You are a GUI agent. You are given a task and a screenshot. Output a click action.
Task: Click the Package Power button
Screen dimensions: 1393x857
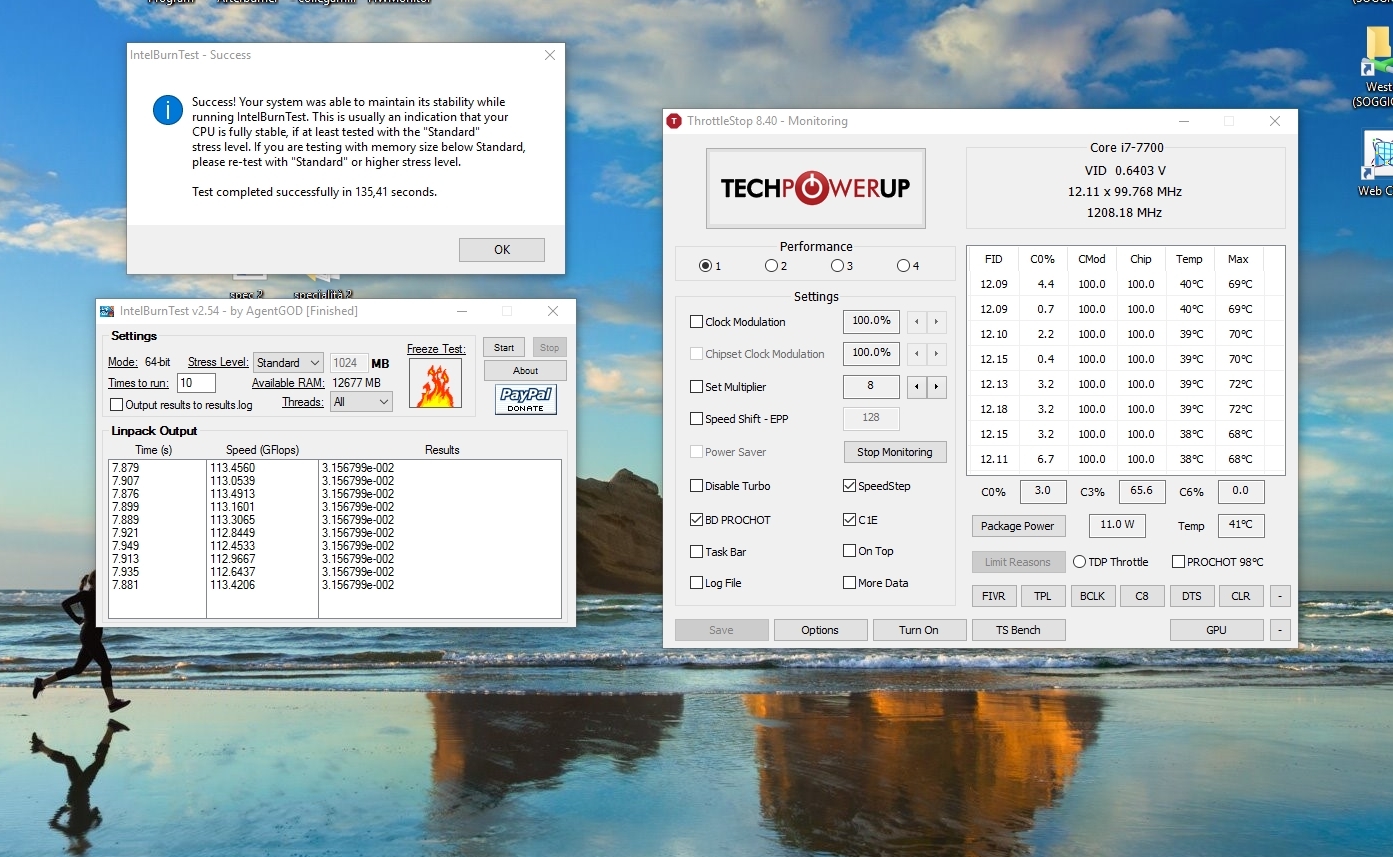coord(1018,526)
